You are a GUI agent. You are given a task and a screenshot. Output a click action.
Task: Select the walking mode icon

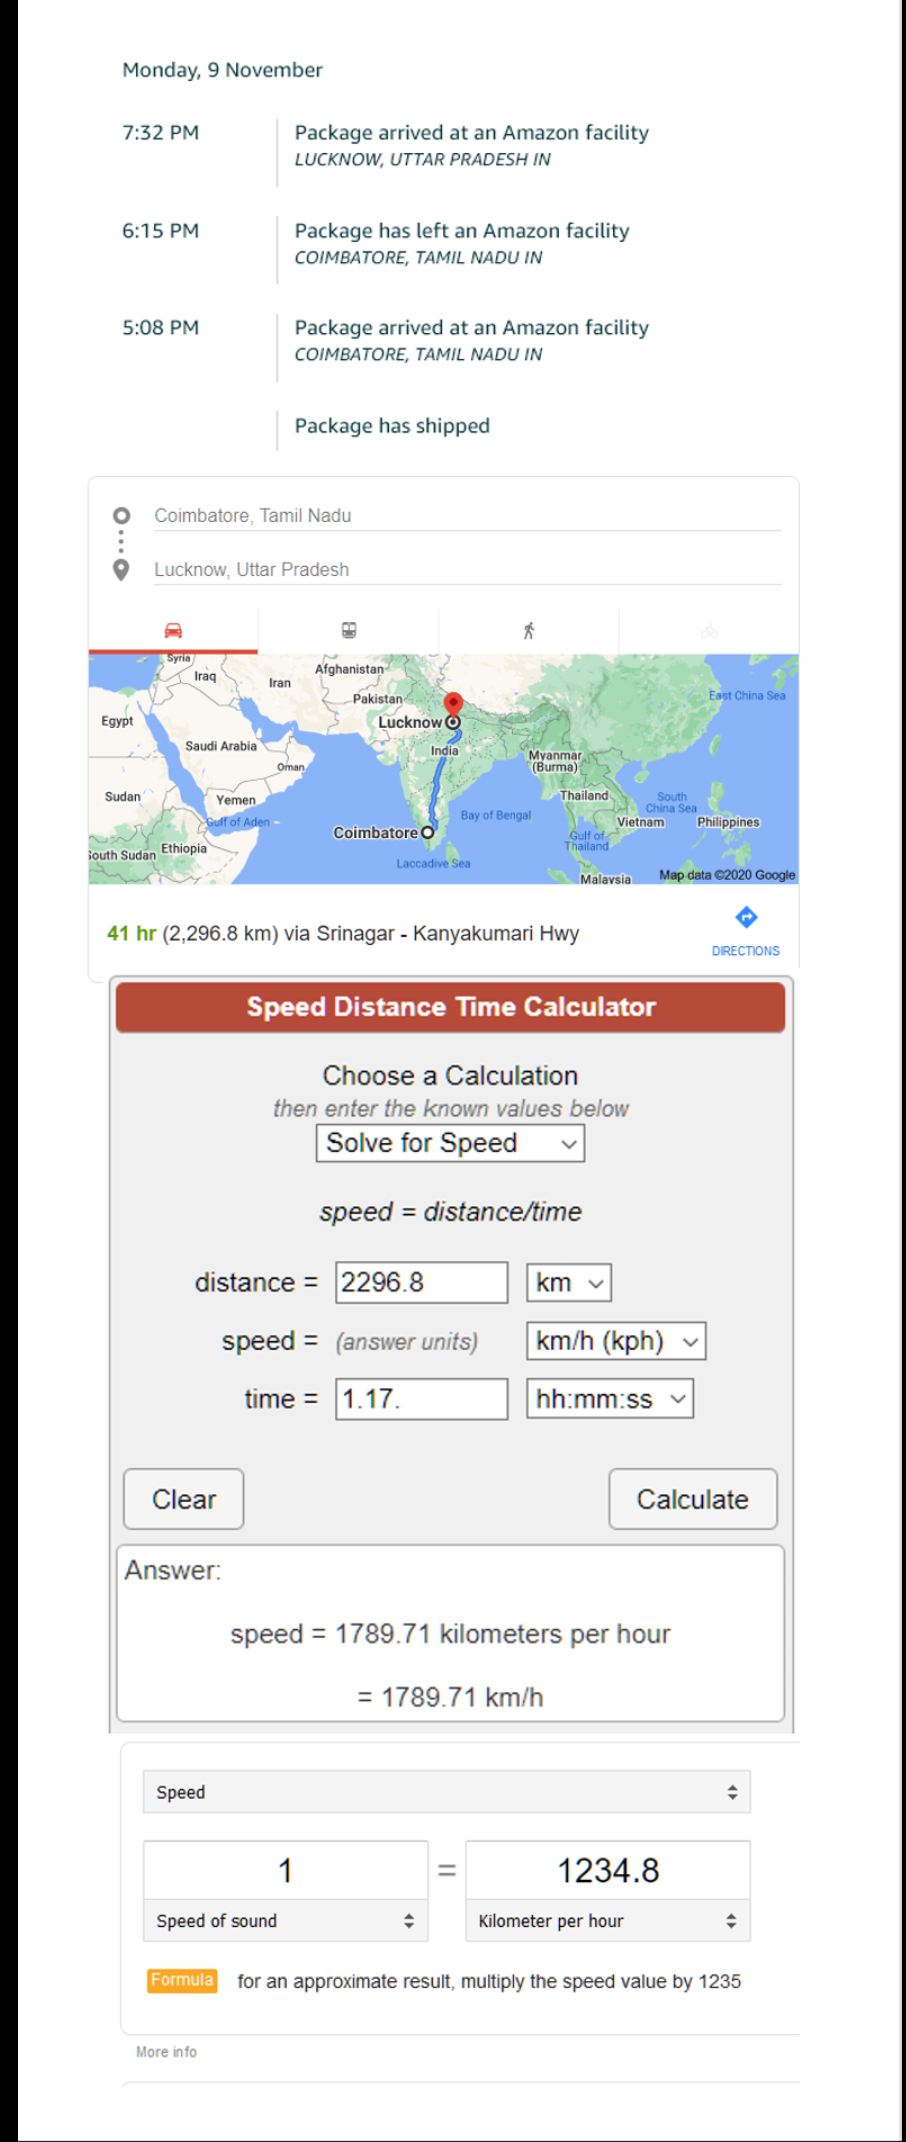[x=529, y=630]
